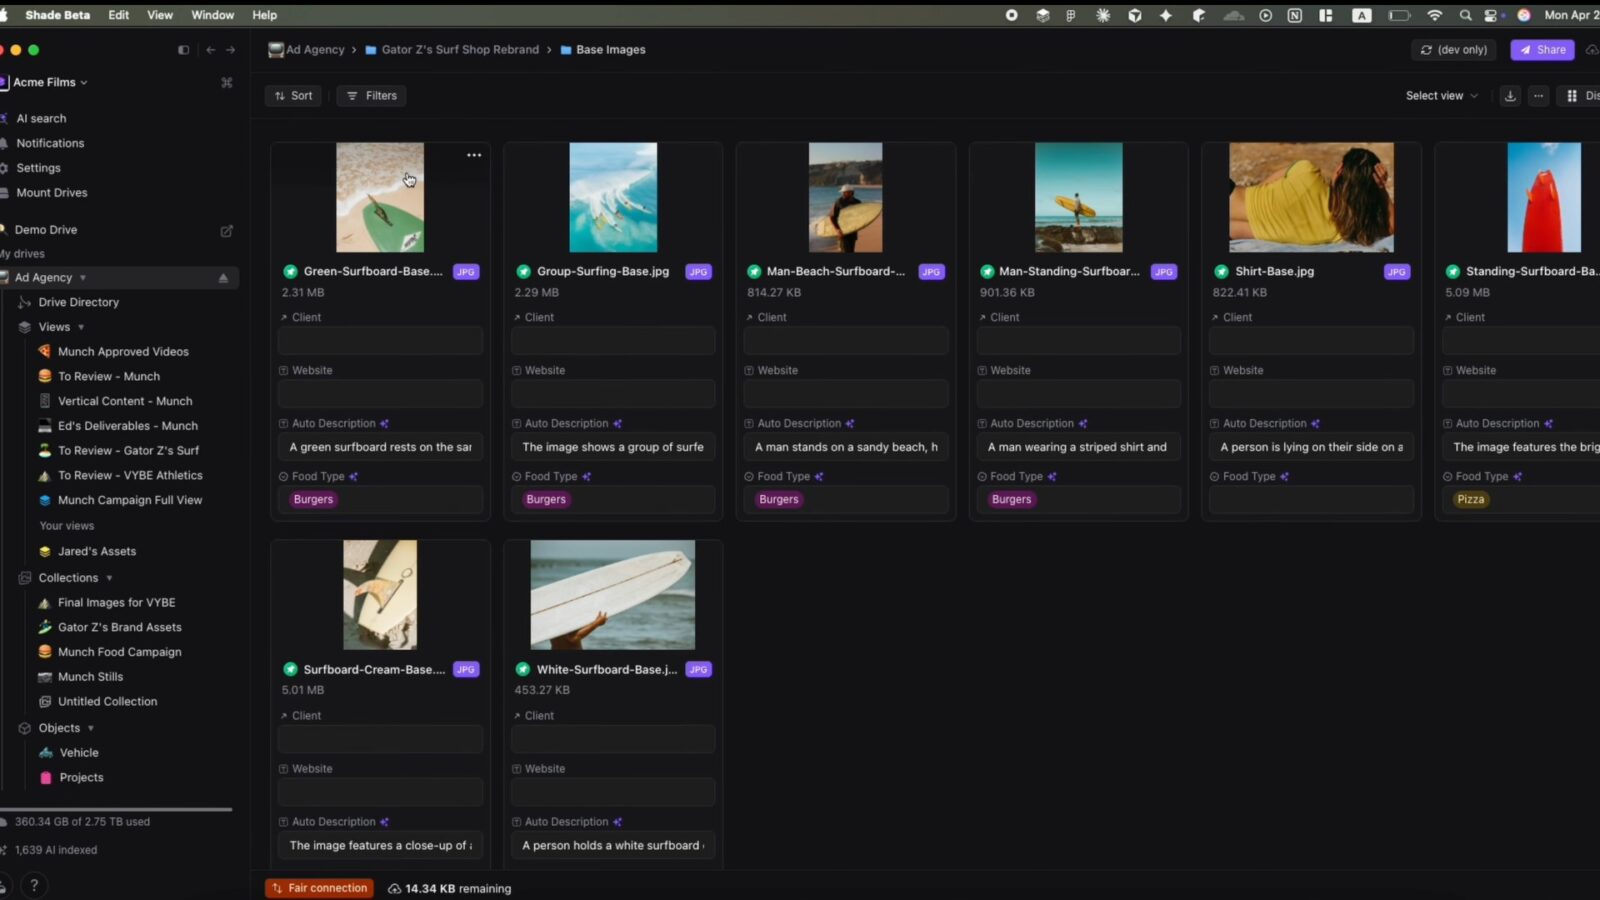Image resolution: width=1600 pixels, height=900 pixels.
Task: Click the JPG badge on Group-Surfing-Base.jpg
Action: pos(698,272)
